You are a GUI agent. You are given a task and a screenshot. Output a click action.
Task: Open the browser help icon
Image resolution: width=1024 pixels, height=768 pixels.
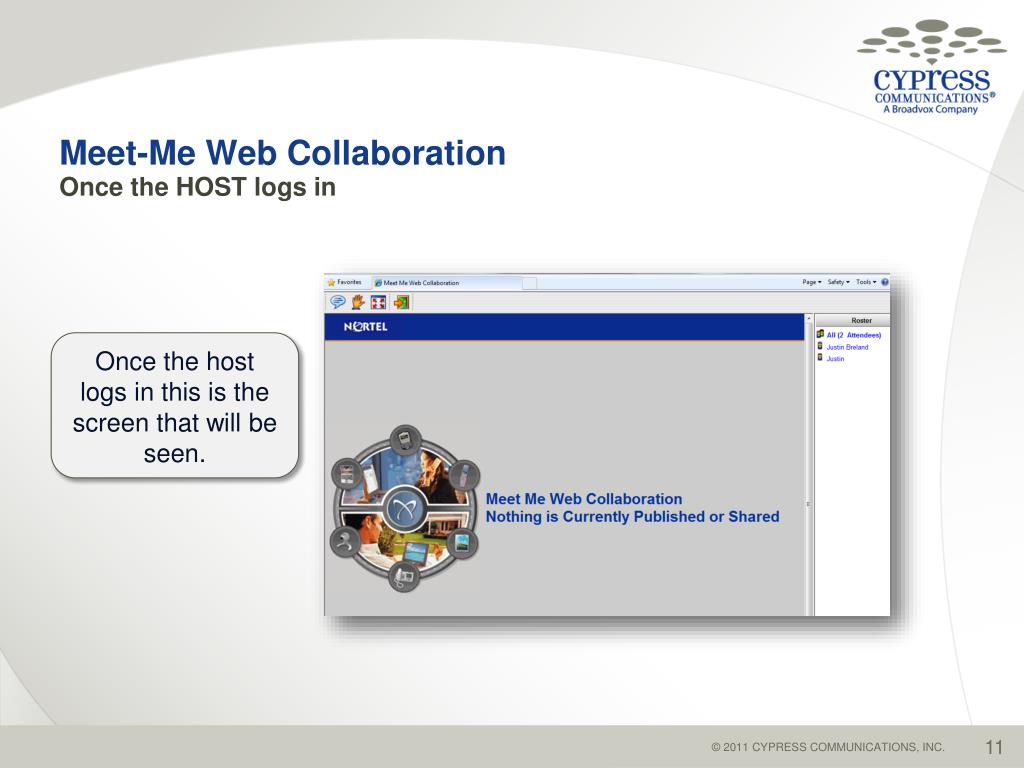click(885, 282)
